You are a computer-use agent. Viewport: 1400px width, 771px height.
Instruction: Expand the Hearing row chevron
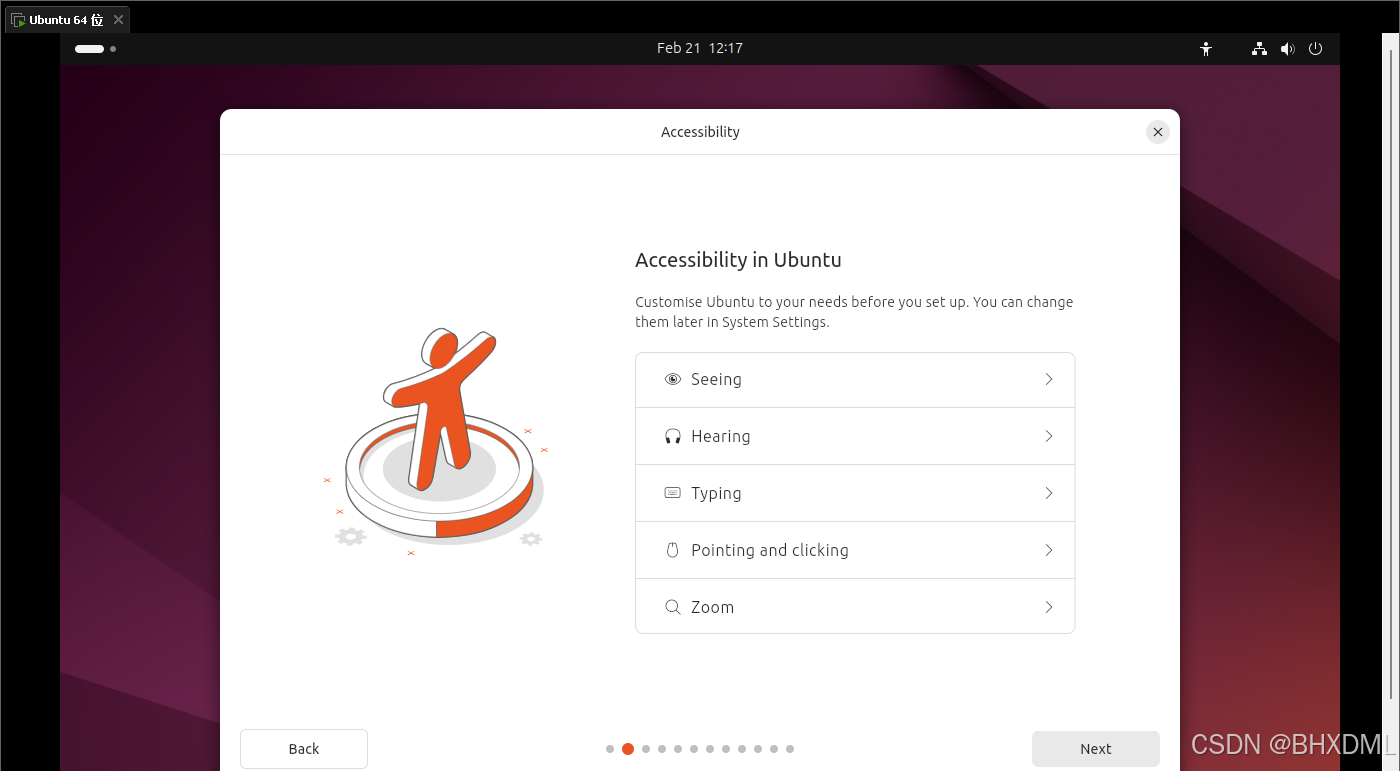pyautogui.click(x=1049, y=436)
